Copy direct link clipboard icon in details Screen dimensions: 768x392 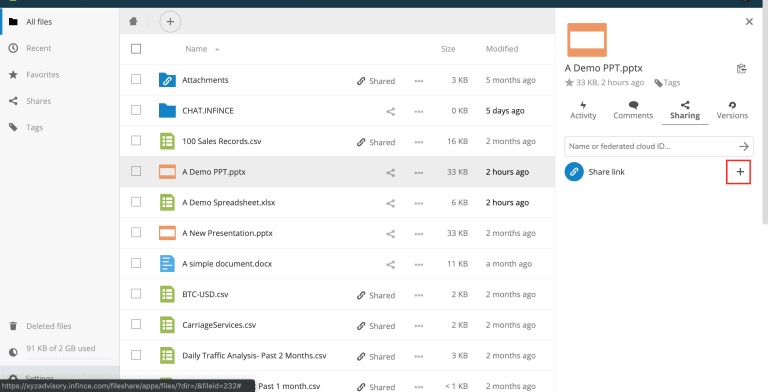[x=742, y=69]
